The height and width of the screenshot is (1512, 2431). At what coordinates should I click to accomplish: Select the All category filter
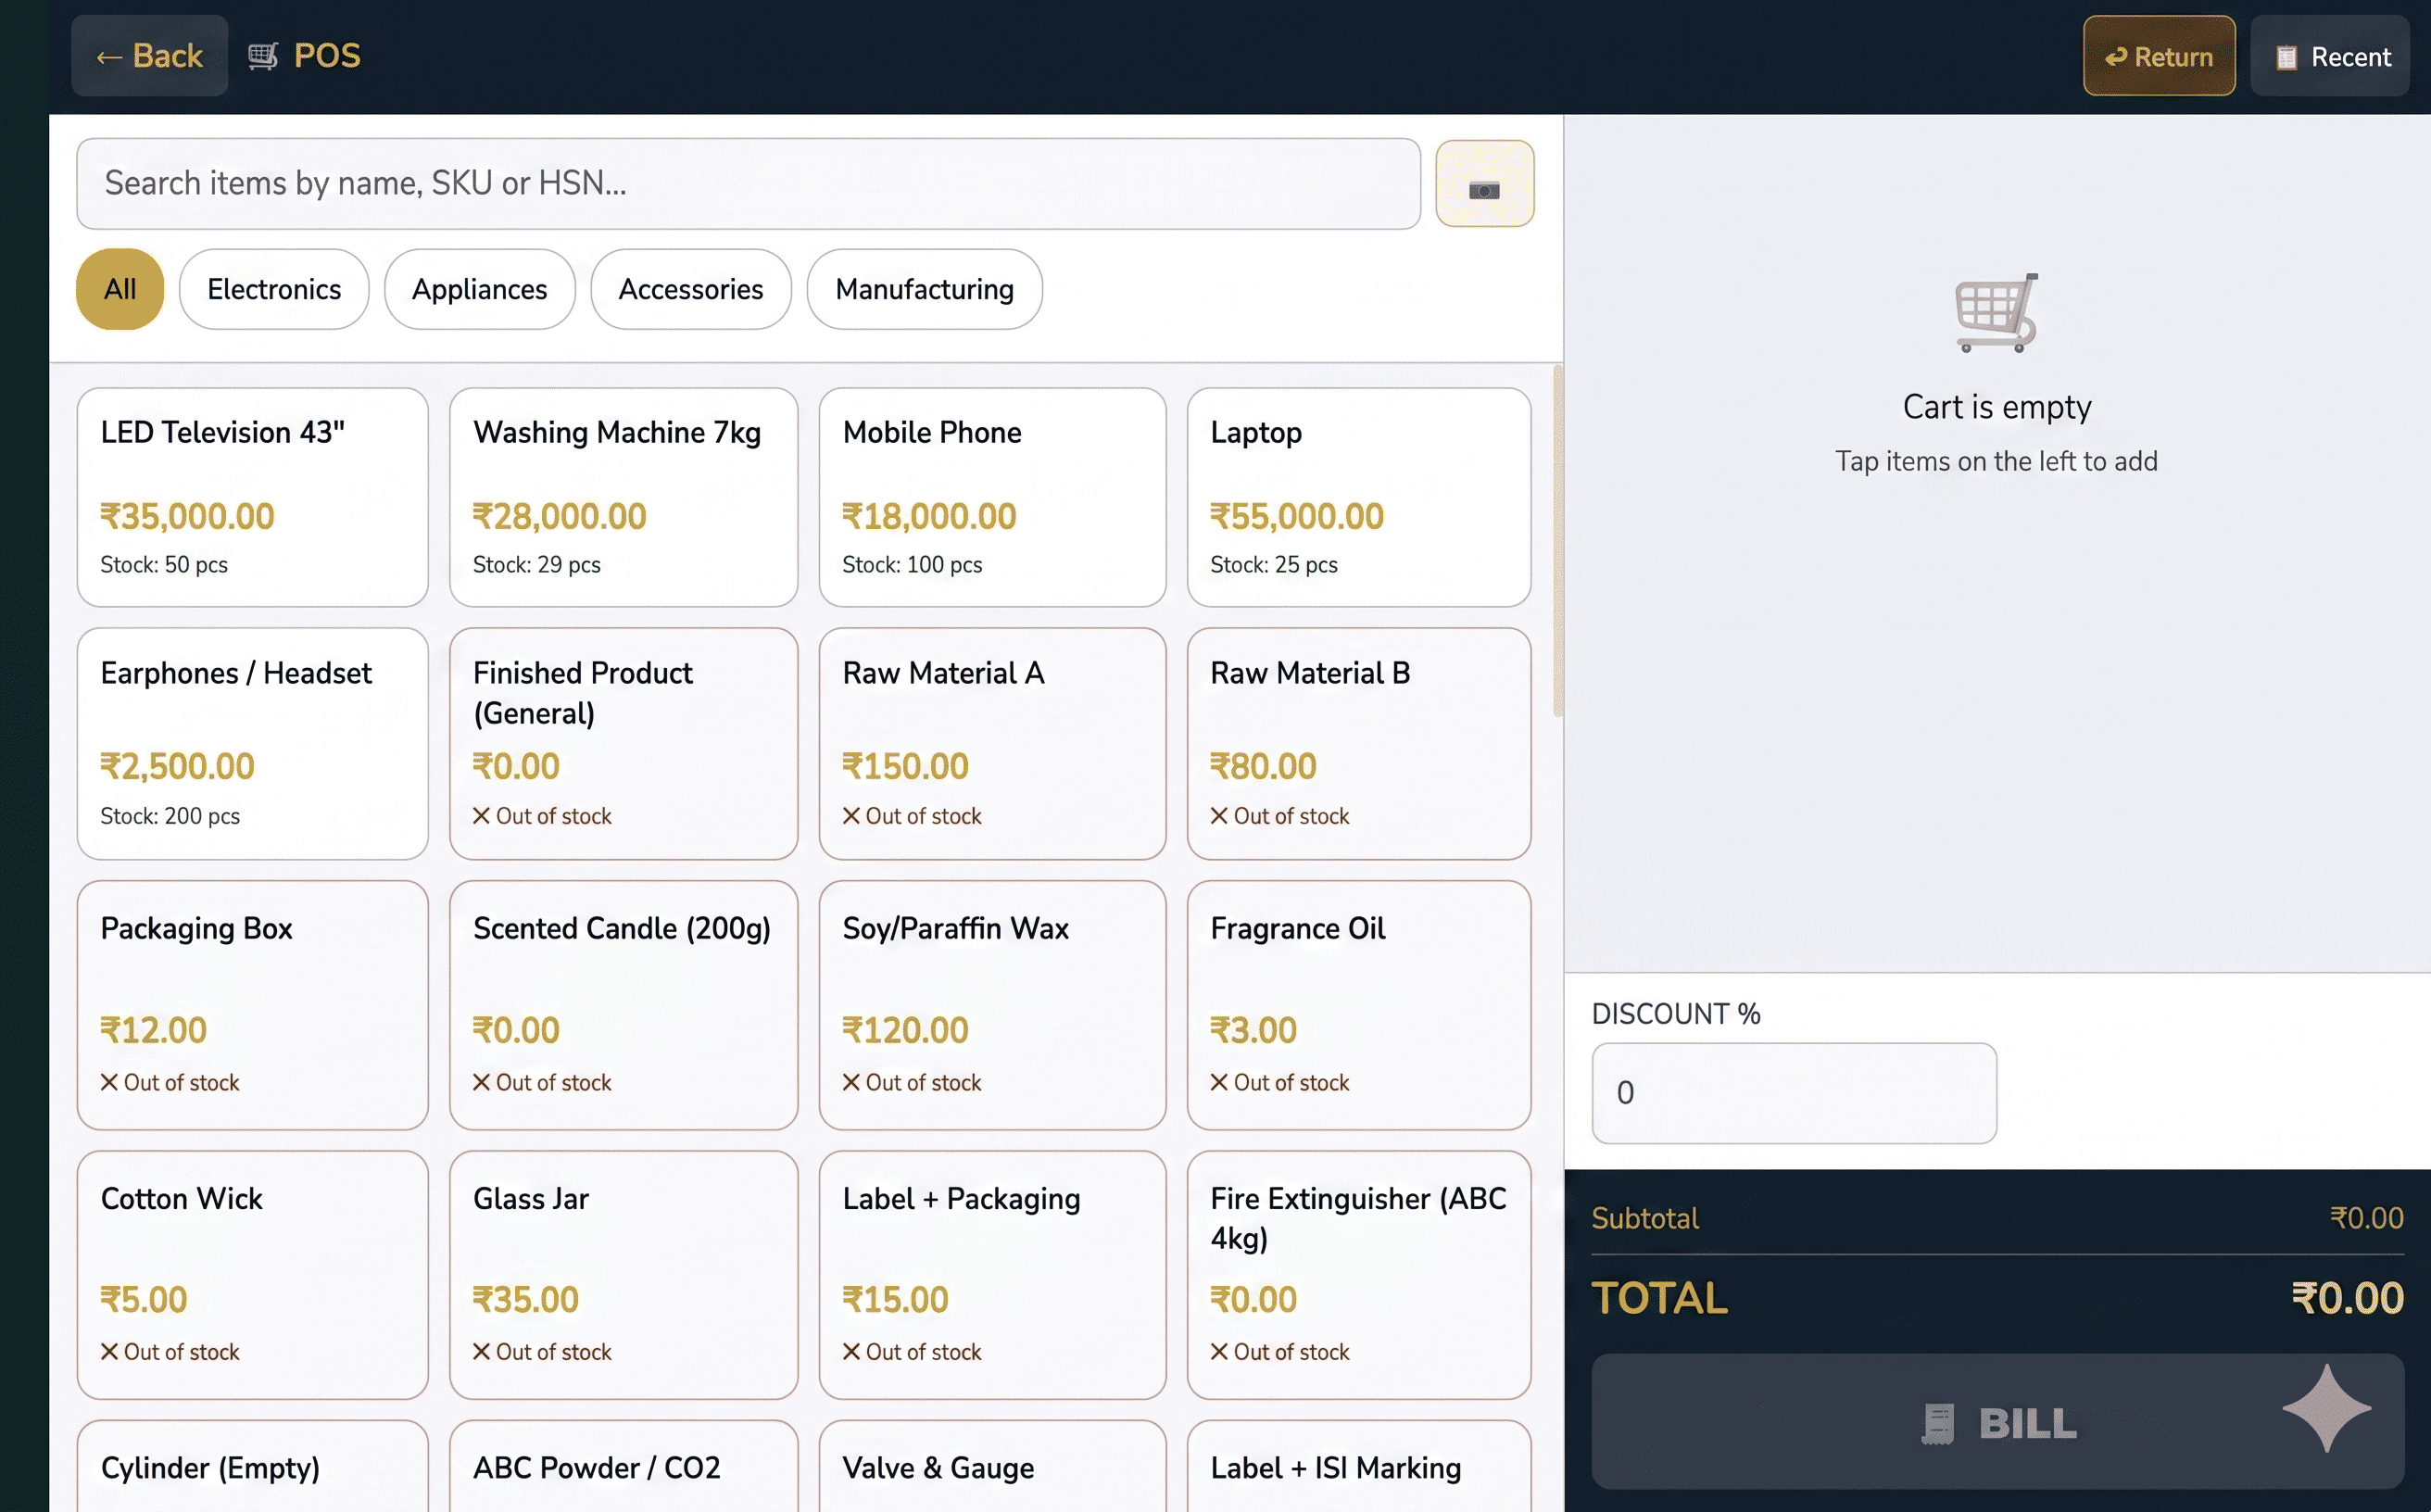(120, 289)
